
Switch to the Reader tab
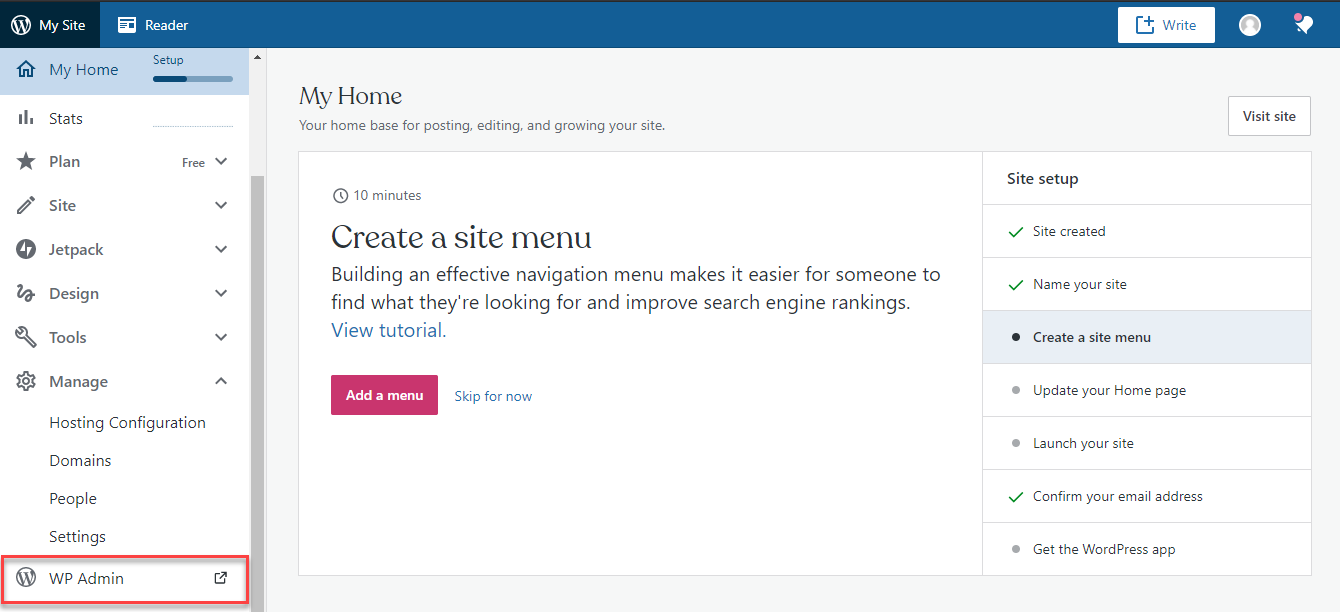[152, 24]
